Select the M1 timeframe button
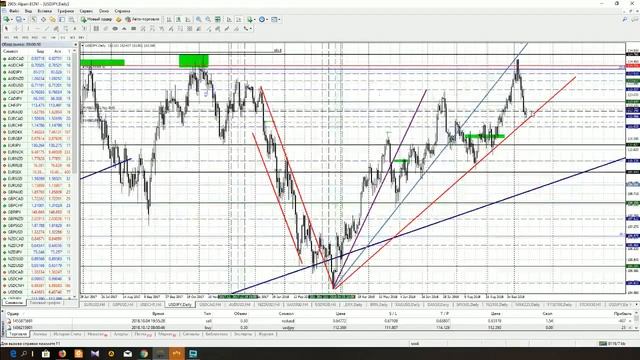Screen dimensions: 640x360 click(x=6, y=38)
